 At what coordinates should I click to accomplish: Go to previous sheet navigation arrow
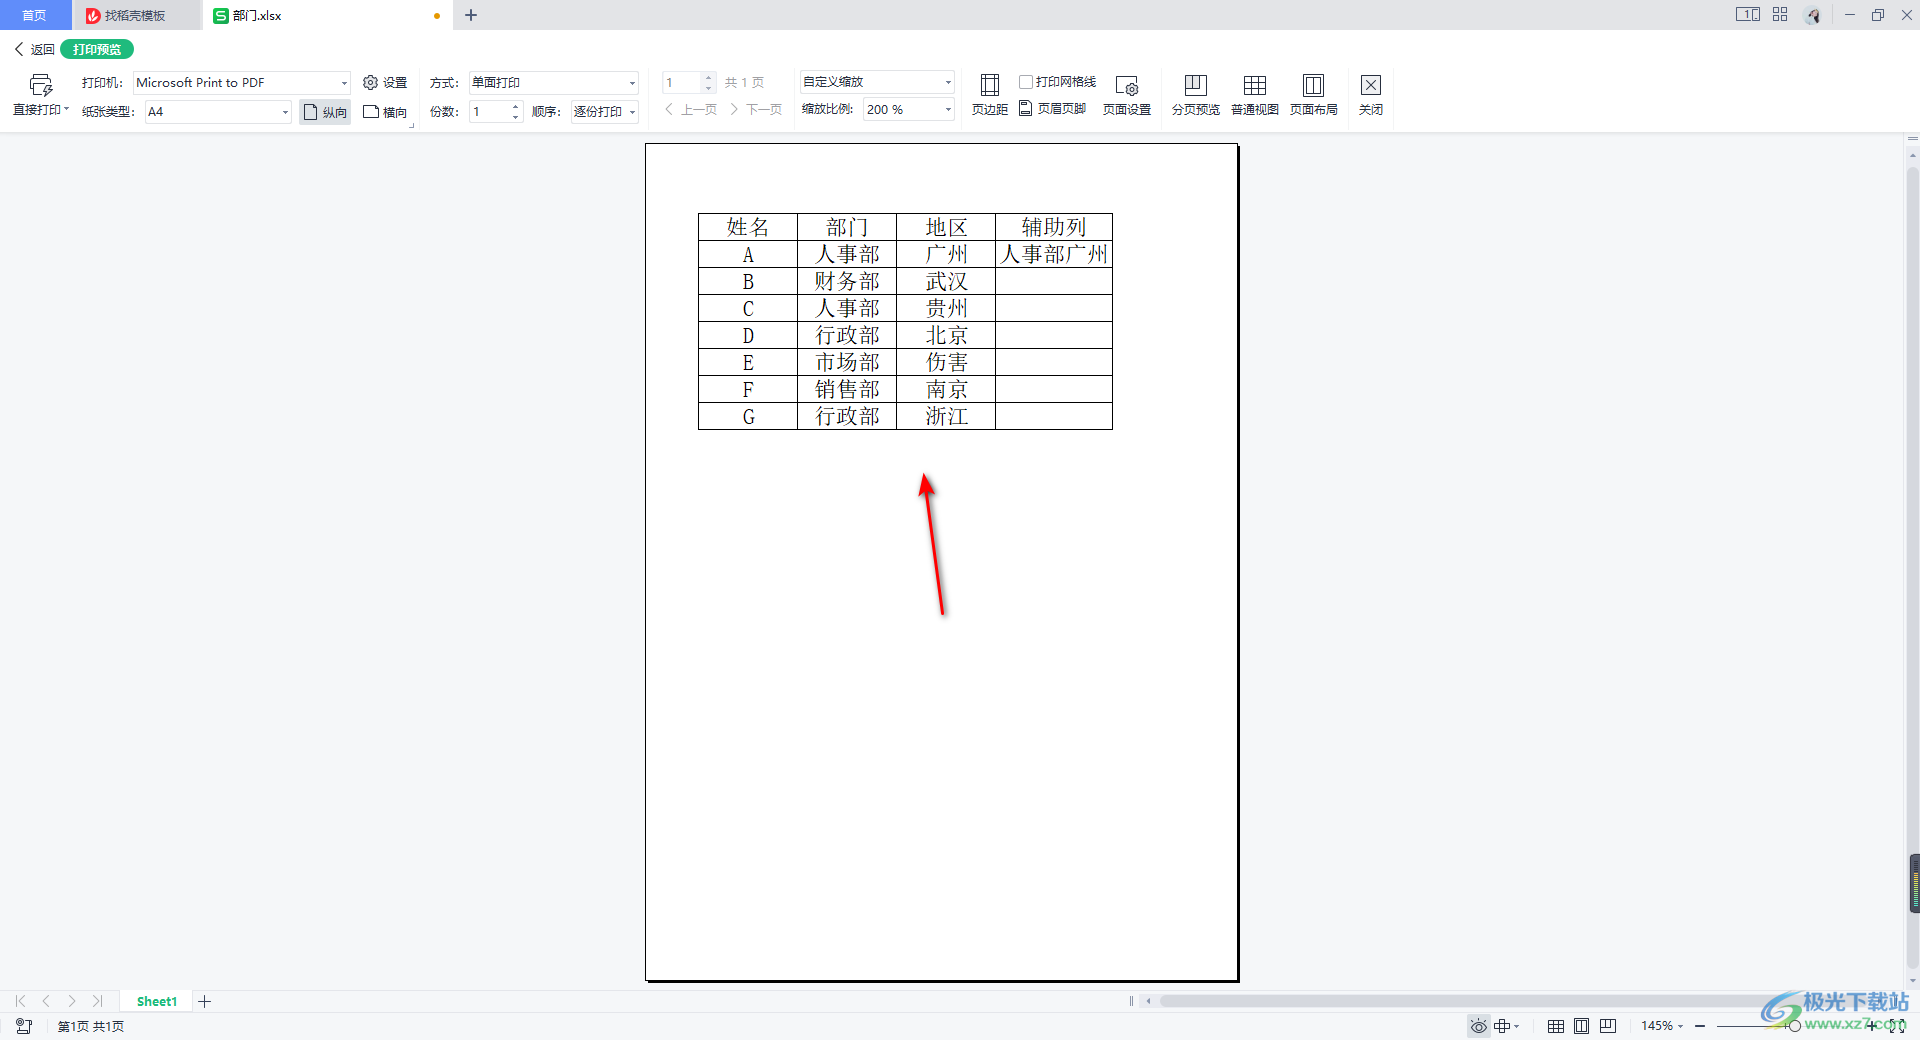[x=46, y=1001]
